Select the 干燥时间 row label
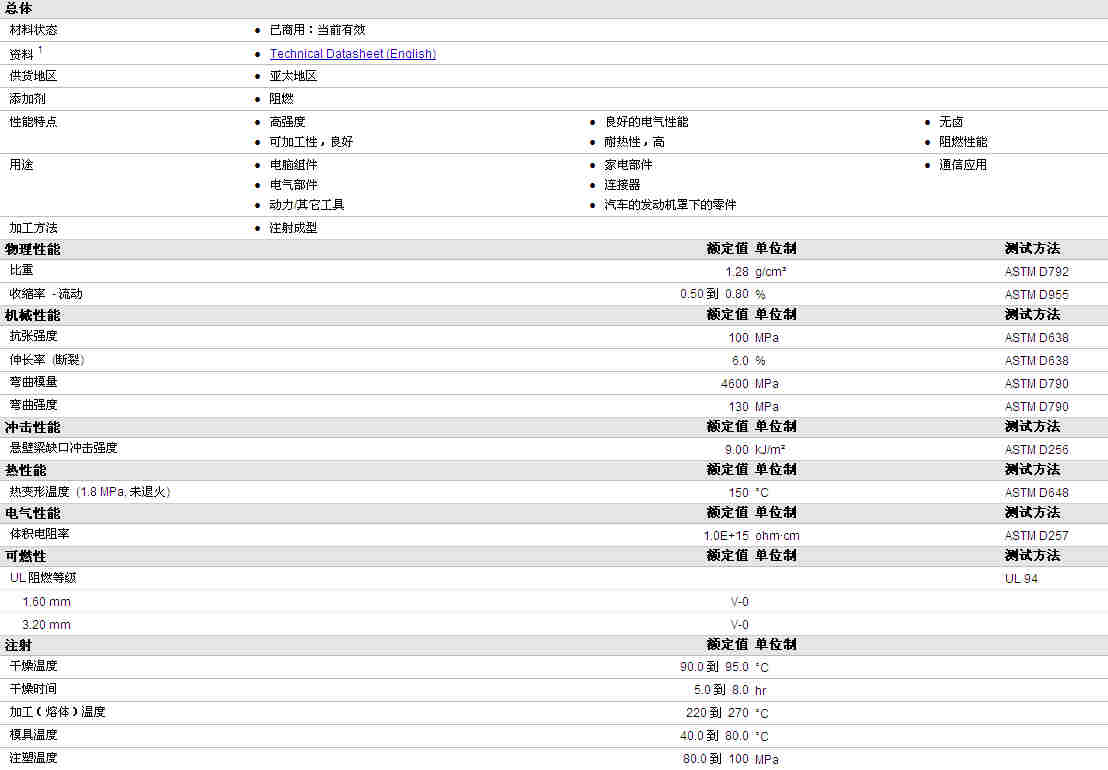 (33, 689)
